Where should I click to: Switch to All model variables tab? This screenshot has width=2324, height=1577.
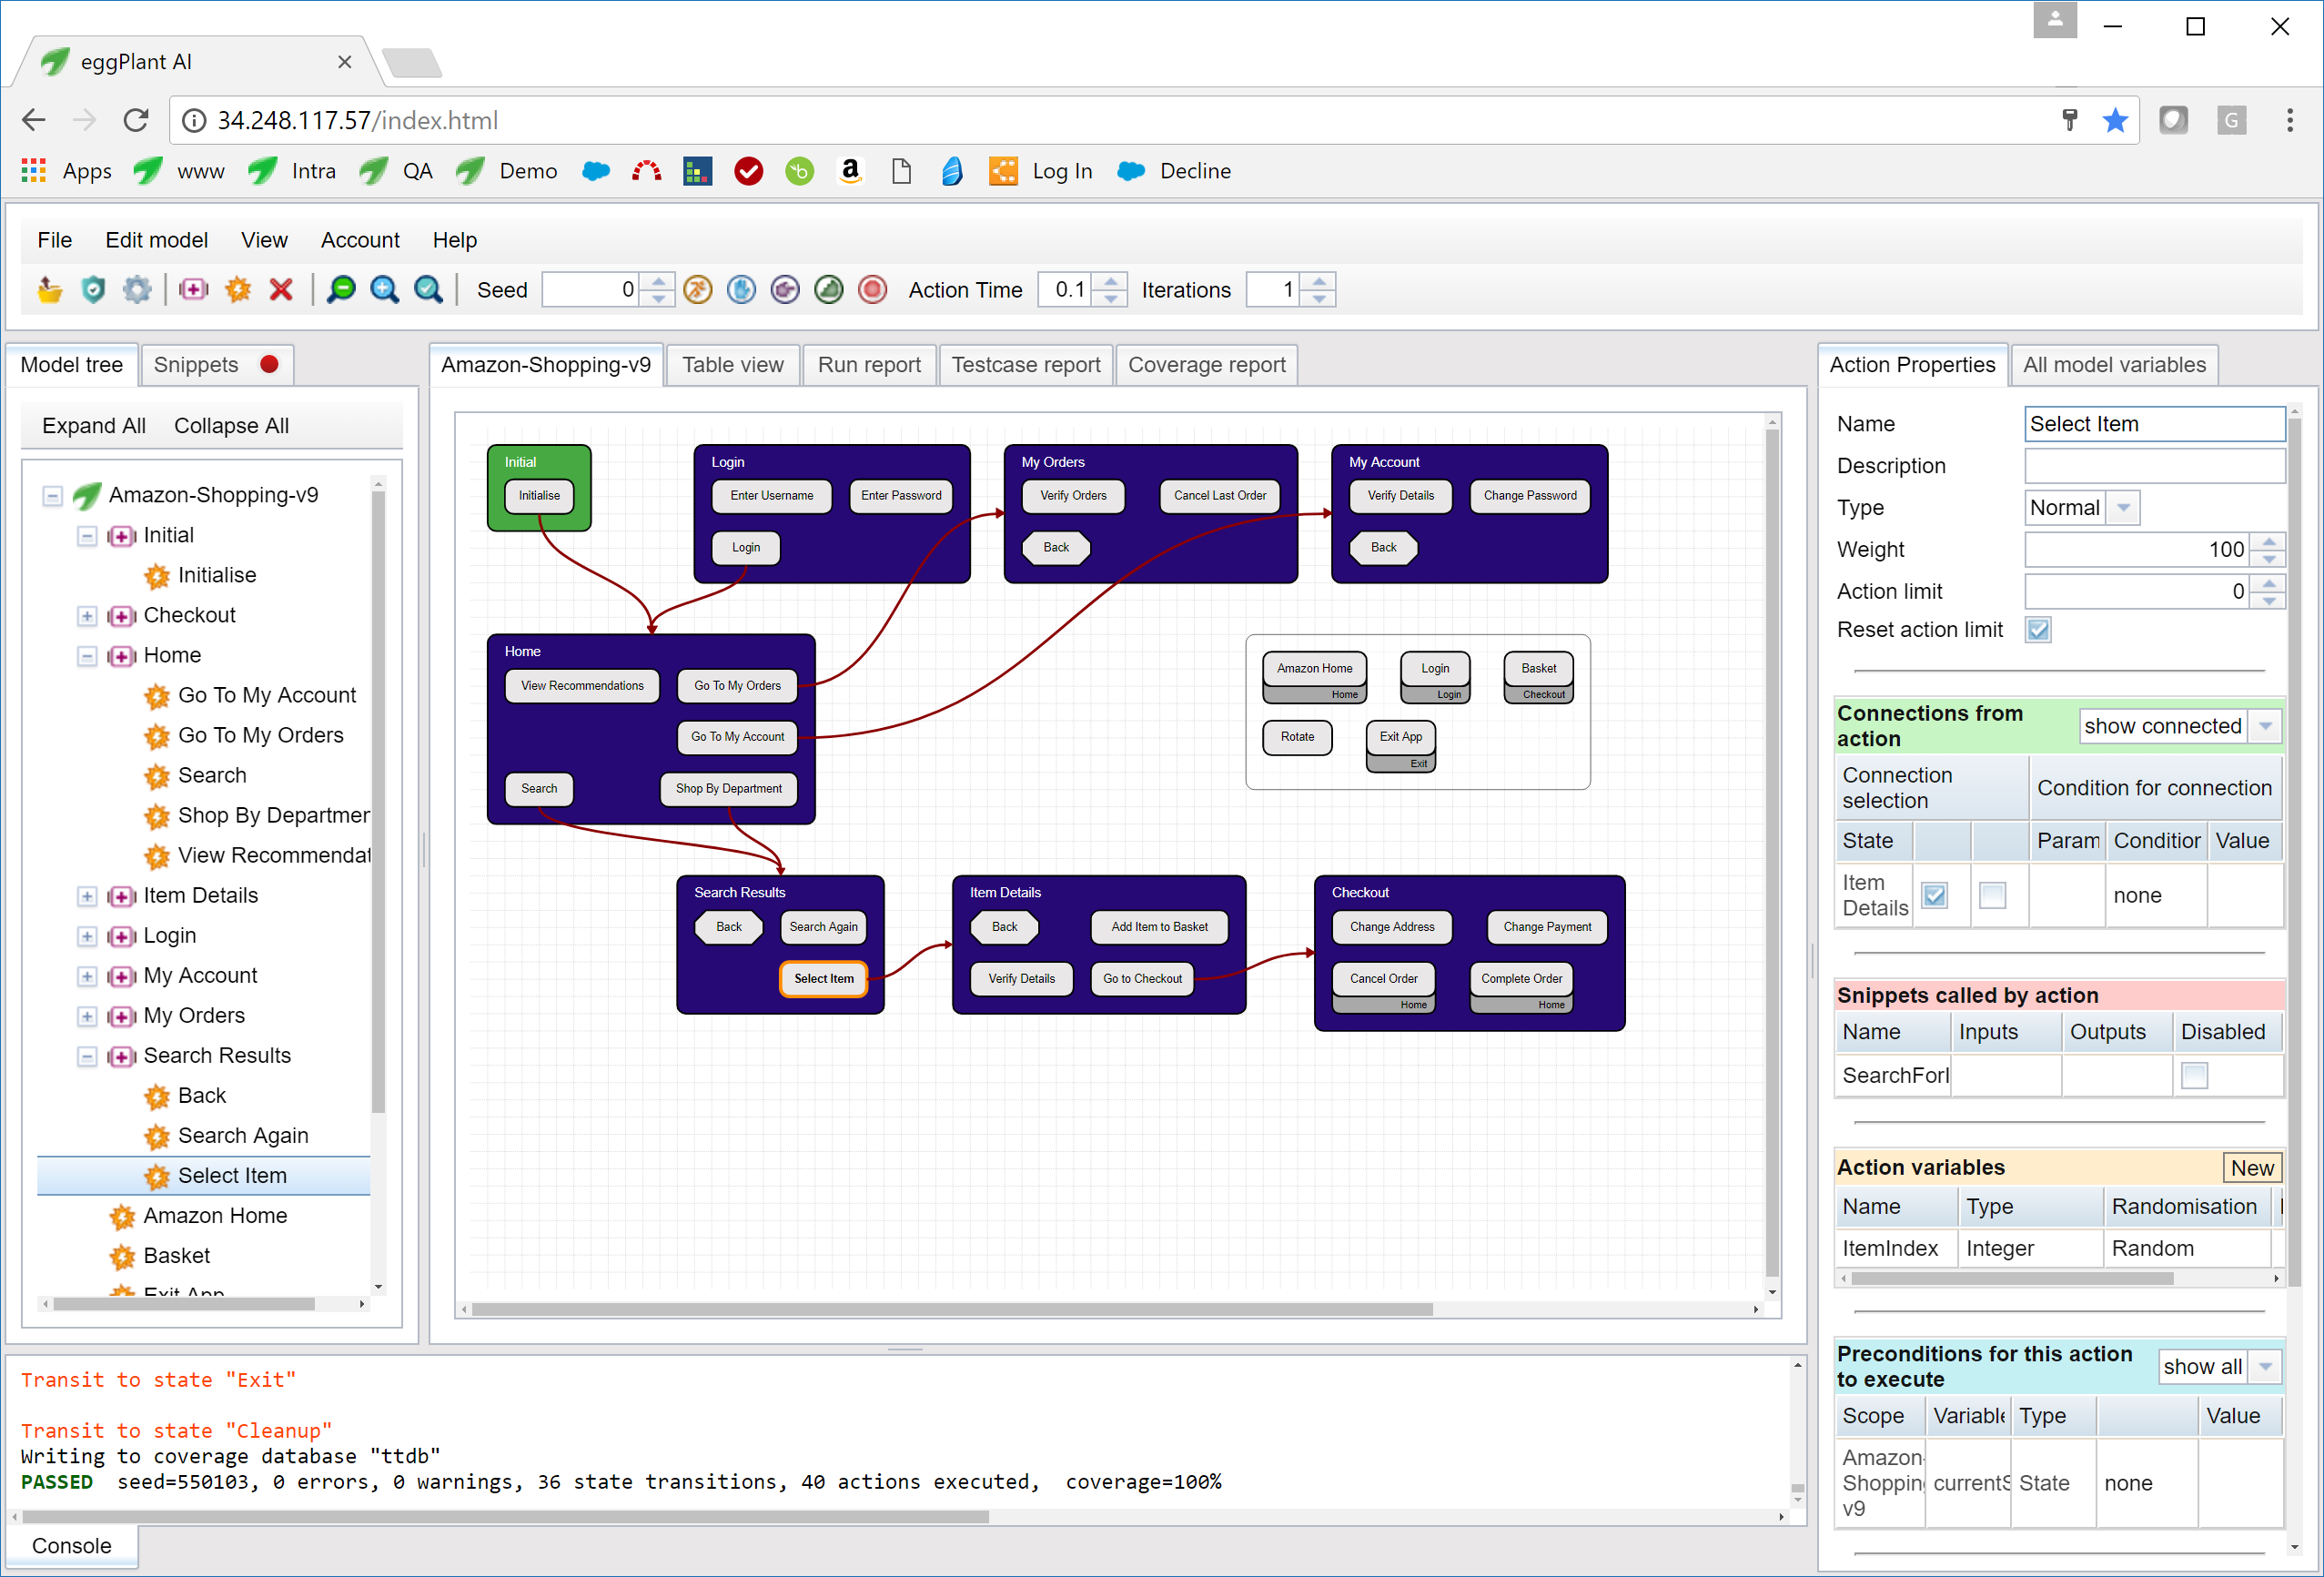pyautogui.click(x=2114, y=365)
